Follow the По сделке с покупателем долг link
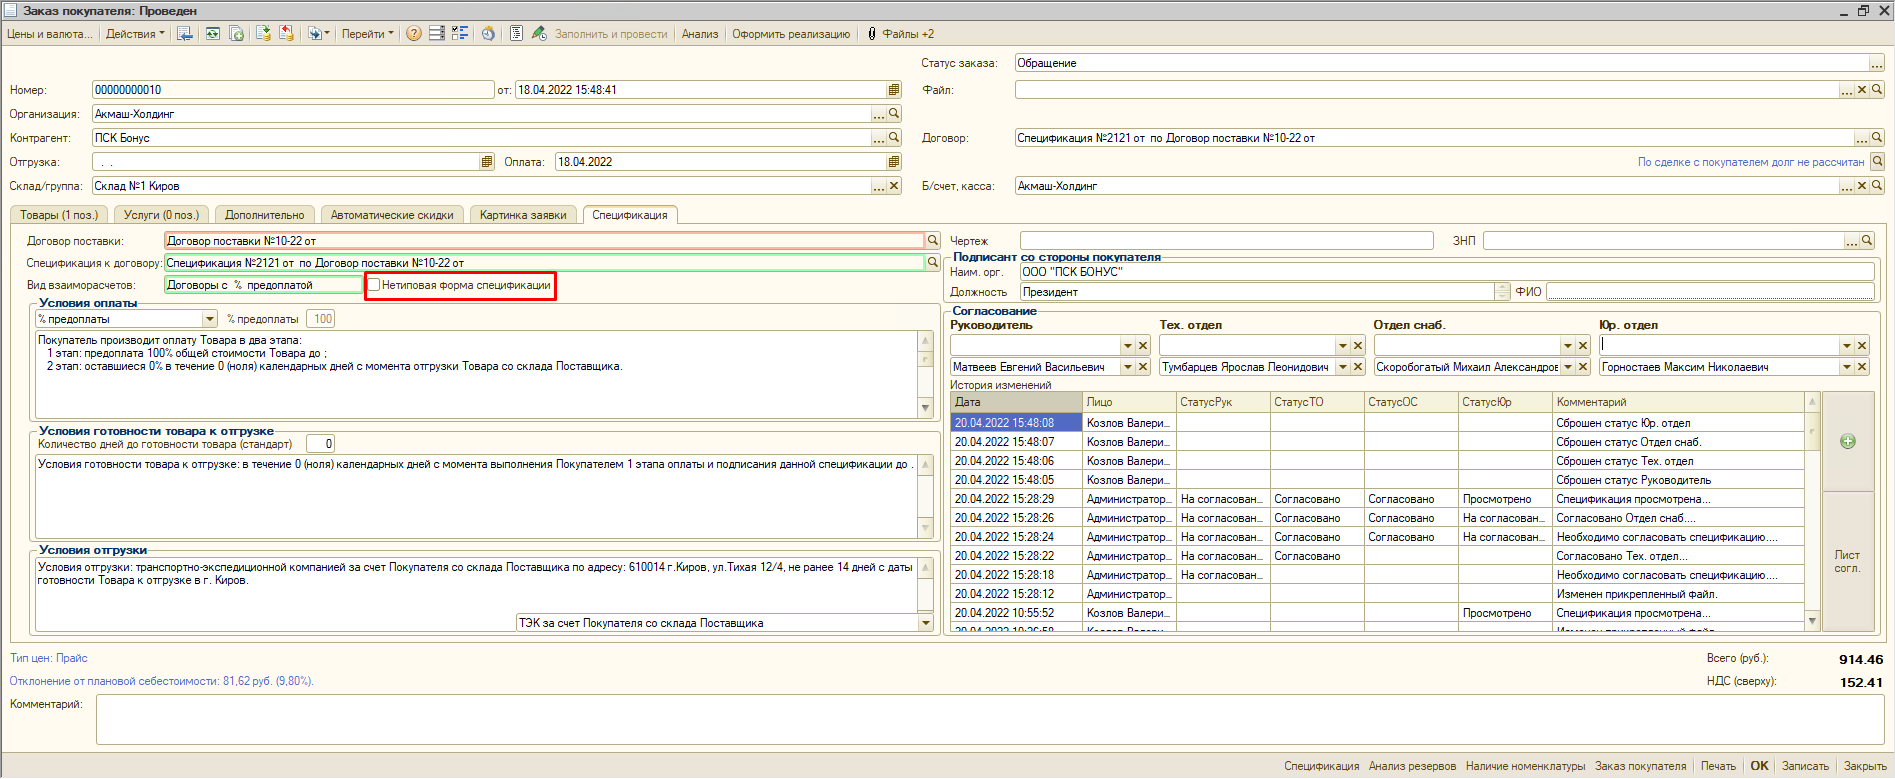The image size is (1895, 779). tap(1751, 162)
